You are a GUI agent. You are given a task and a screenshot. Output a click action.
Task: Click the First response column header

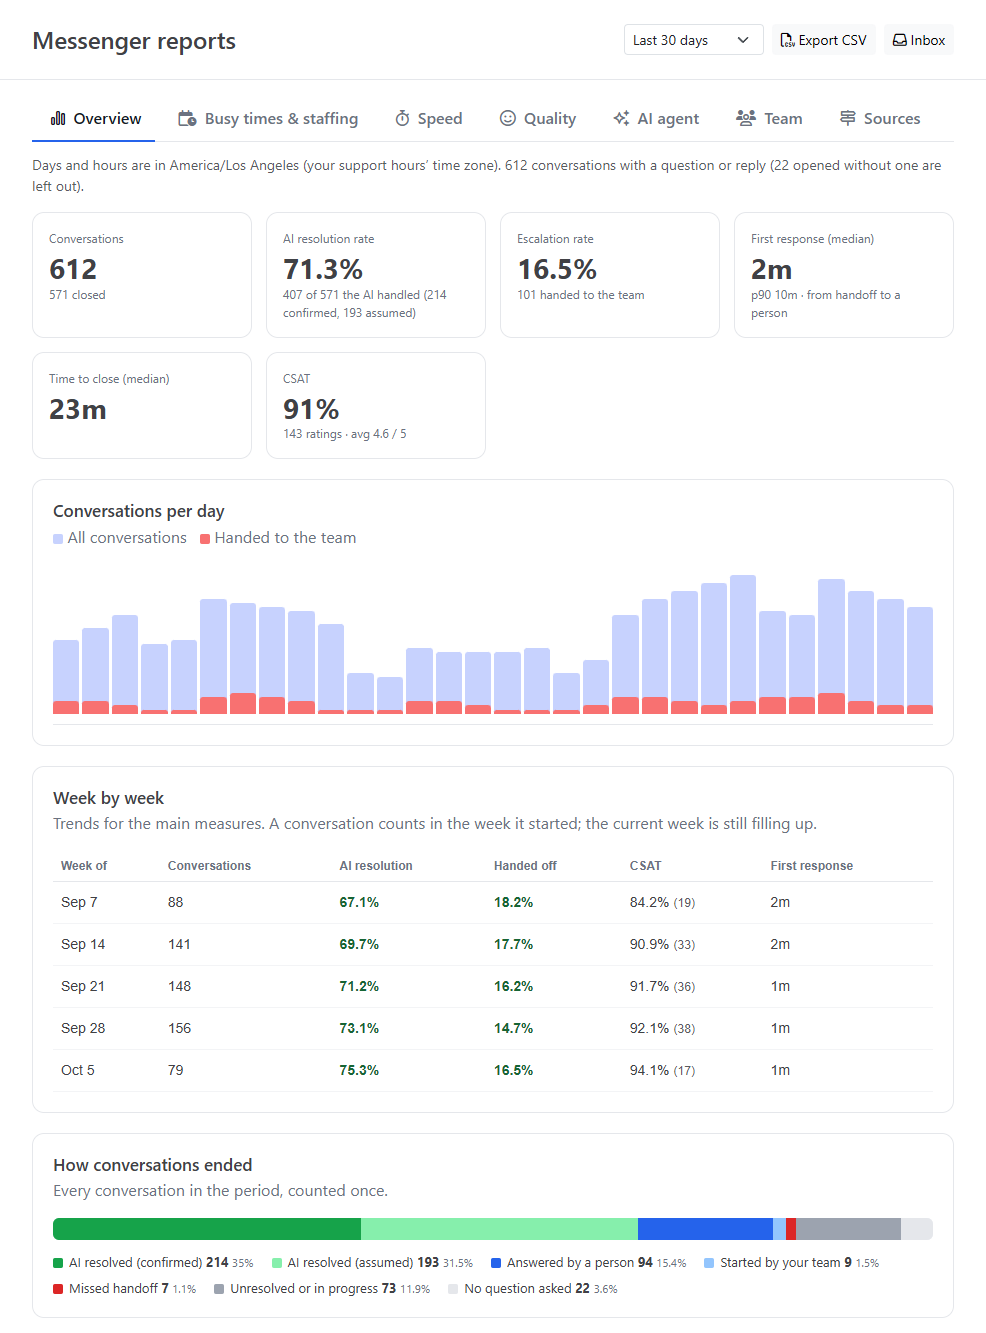811,866
